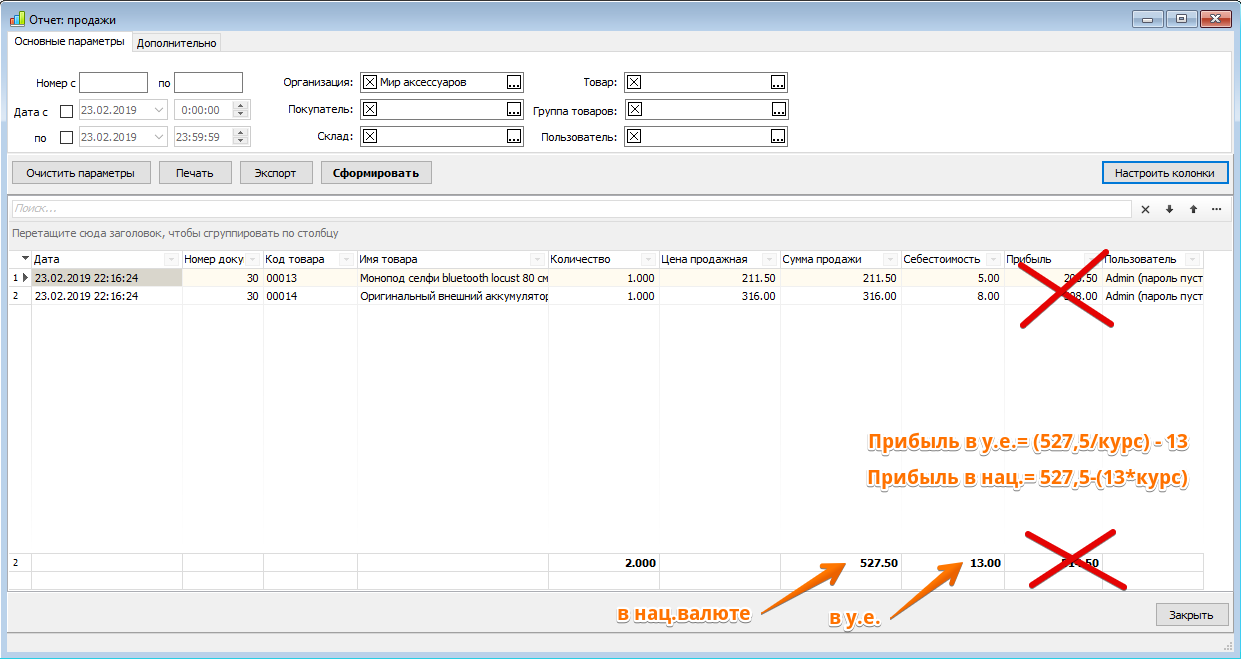Open the Сумма продажи column filter dropdown
1241x659 pixels.
click(892, 260)
